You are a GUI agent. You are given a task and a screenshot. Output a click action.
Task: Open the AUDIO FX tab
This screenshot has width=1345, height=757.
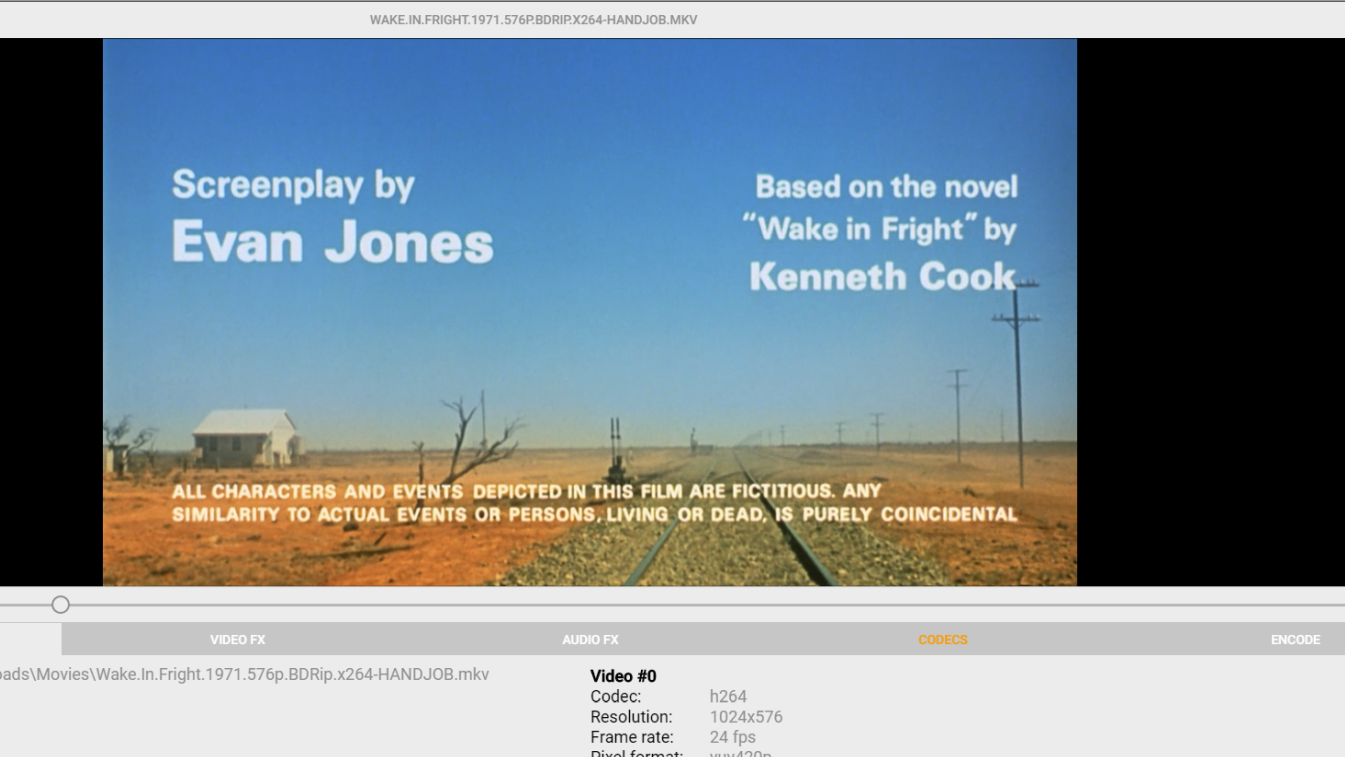(590, 640)
